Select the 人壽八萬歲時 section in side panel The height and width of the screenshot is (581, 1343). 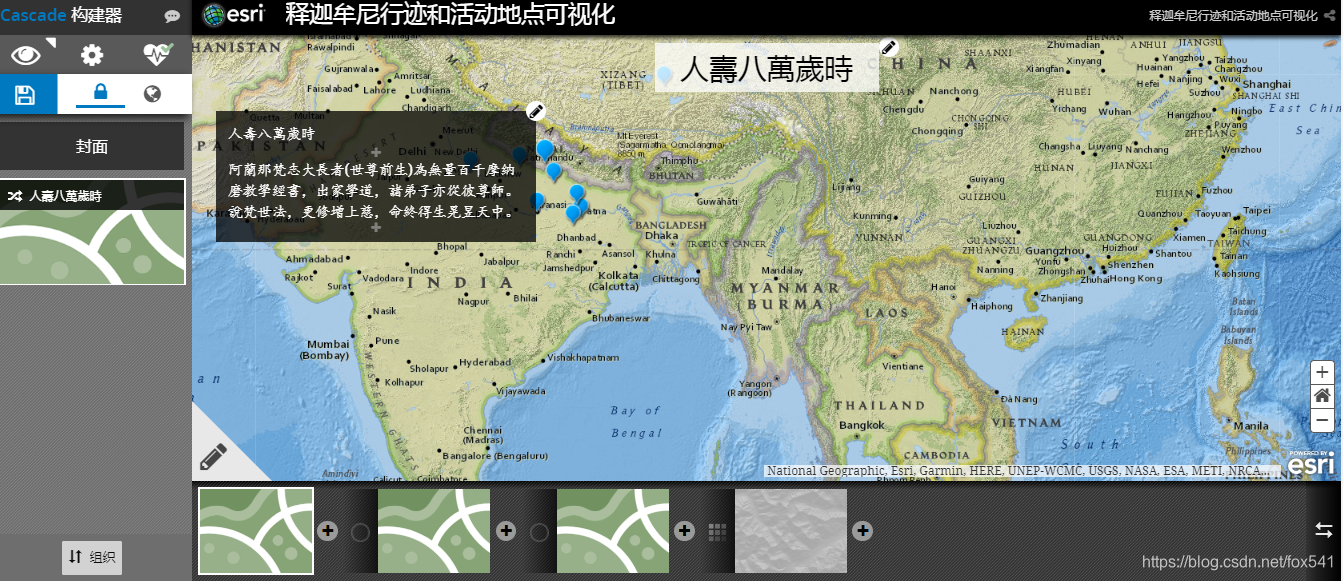coord(92,232)
